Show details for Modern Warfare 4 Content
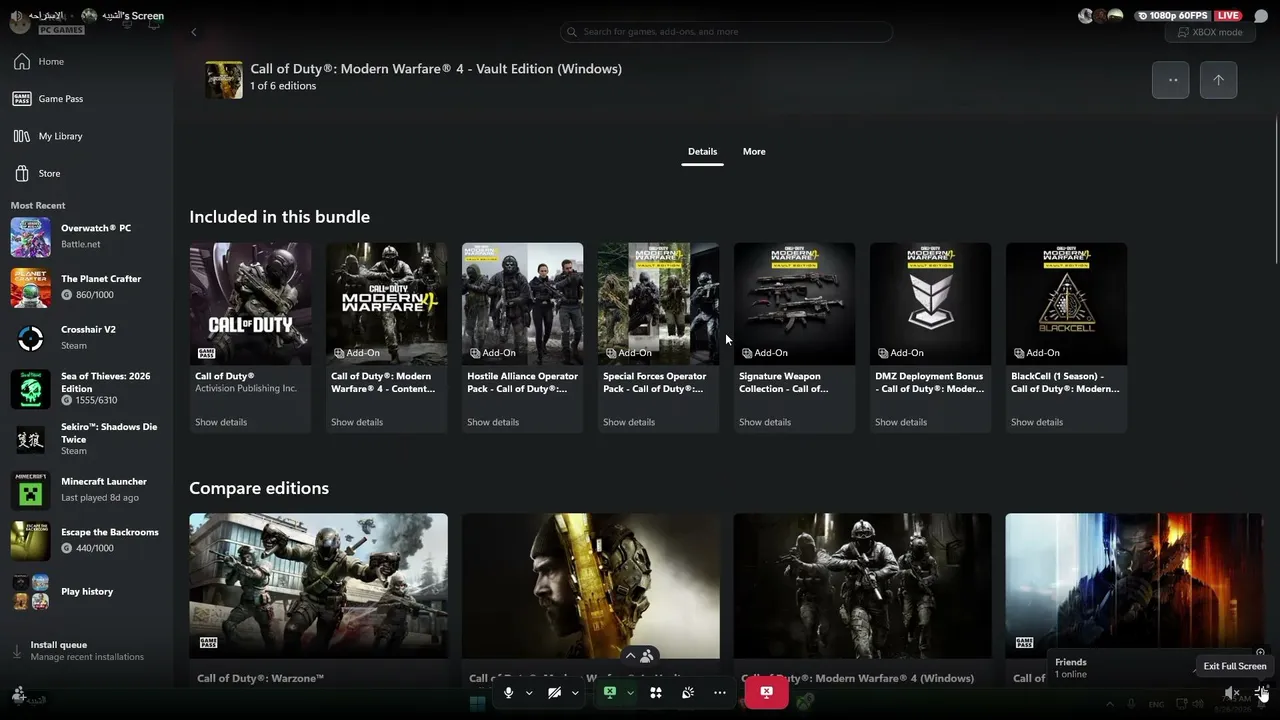This screenshot has height=720, width=1280. [x=357, y=422]
